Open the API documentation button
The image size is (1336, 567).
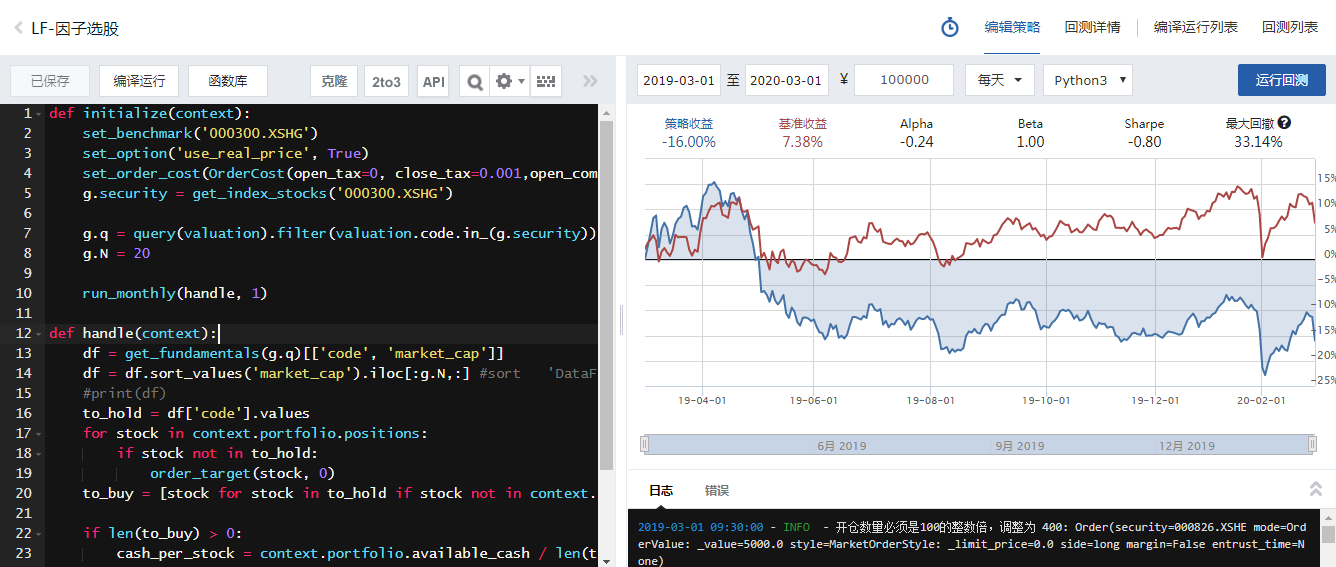click(434, 81)
